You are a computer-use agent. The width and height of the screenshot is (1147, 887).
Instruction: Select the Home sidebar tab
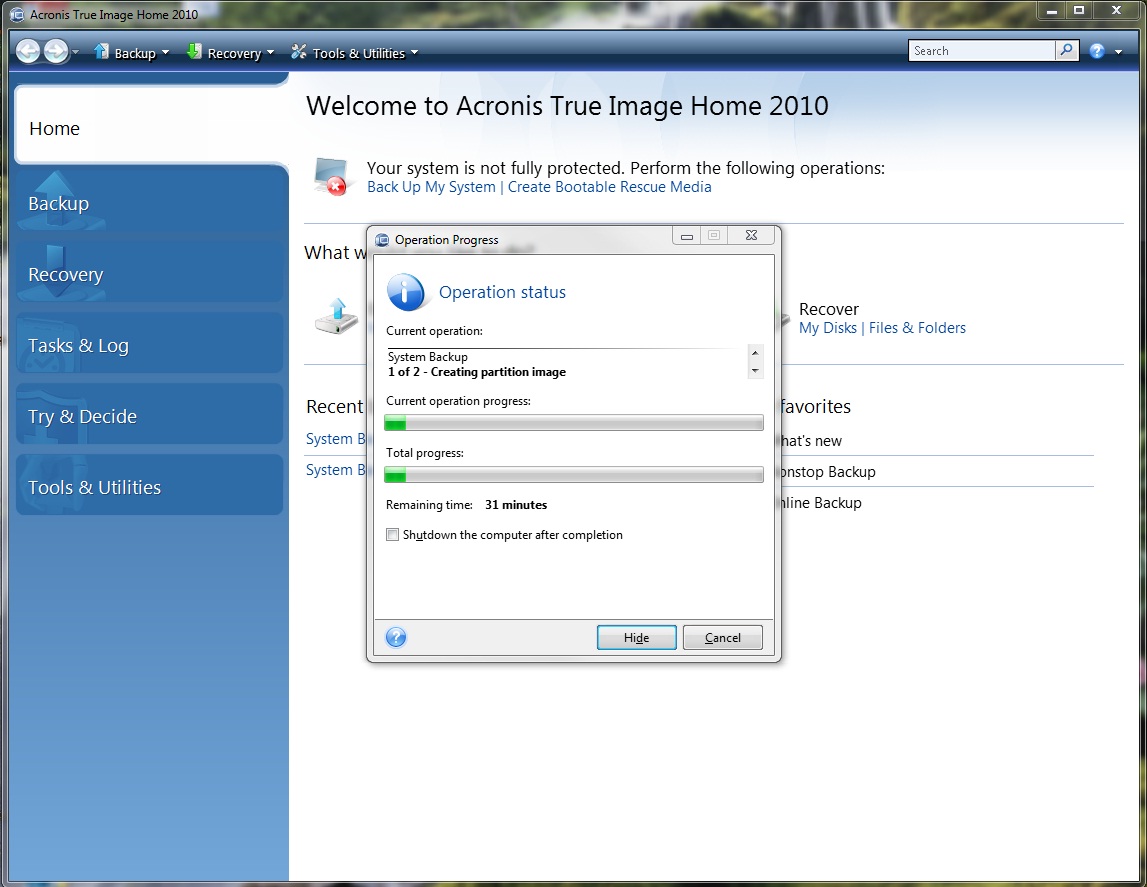pos(151,125)
